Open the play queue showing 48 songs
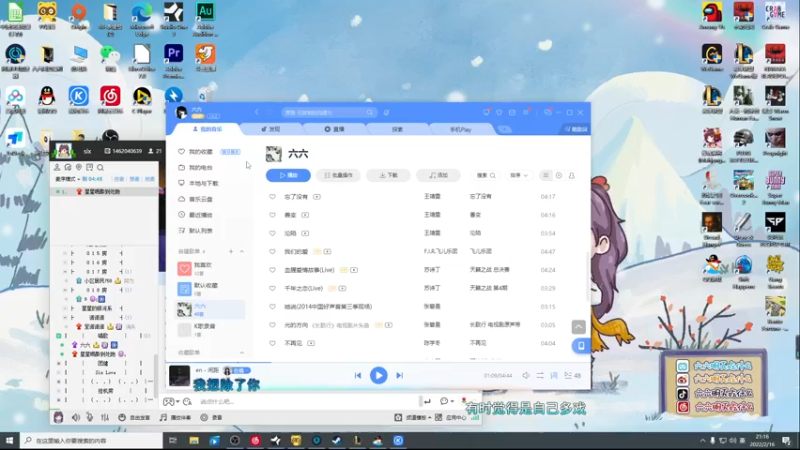Image resolution: width=800 pixels, height=450 pixels. coord(572,376)
